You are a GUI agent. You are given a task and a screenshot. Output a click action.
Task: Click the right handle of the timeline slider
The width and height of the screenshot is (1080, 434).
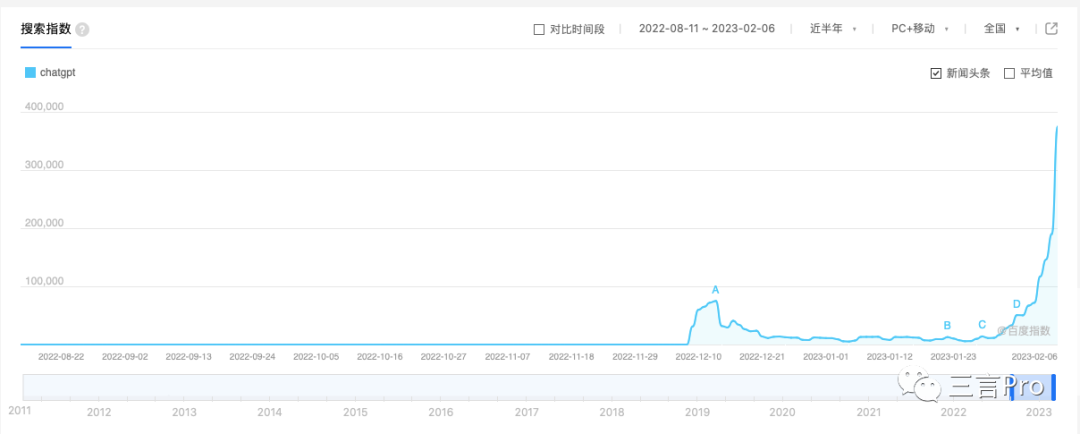1053,386
